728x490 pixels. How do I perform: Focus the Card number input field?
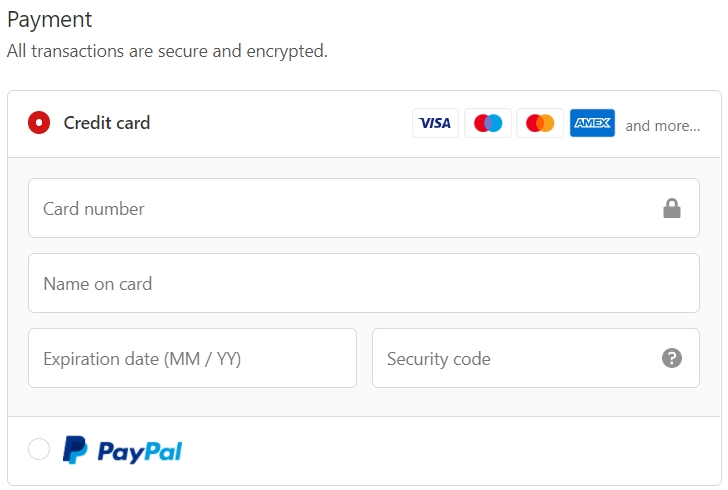click(x=364, y=208)
